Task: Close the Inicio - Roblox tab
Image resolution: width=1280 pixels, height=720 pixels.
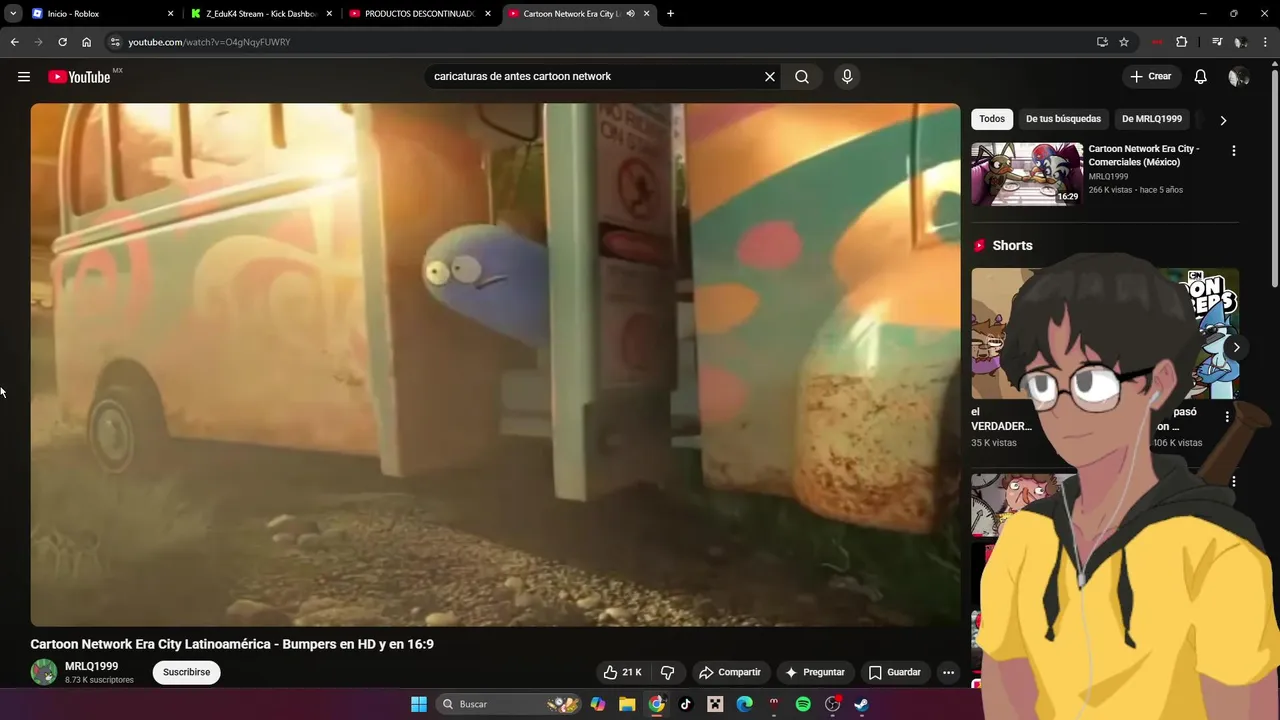Action: point(170,14)
